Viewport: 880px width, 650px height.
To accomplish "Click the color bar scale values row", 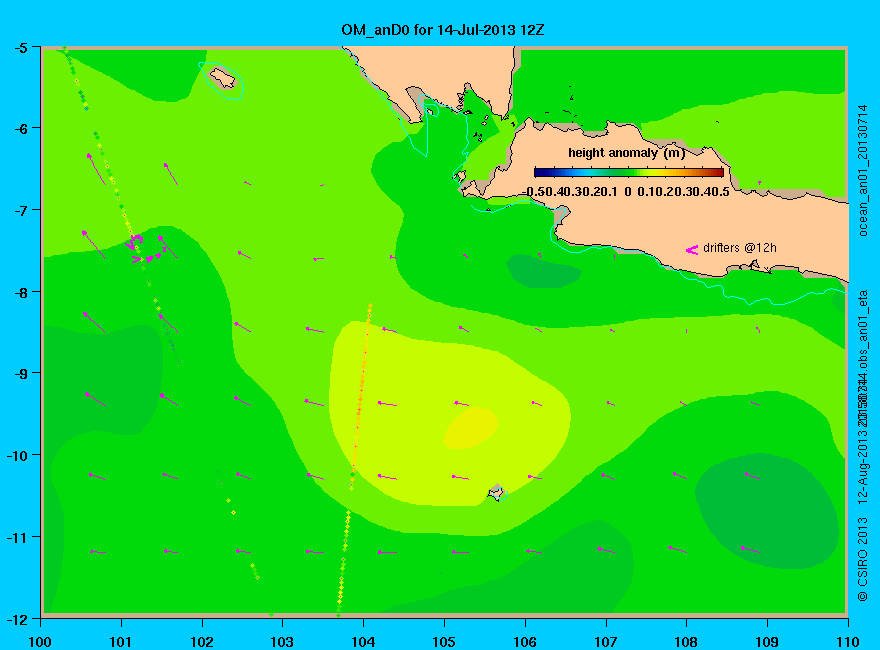I will pos(626,192).
